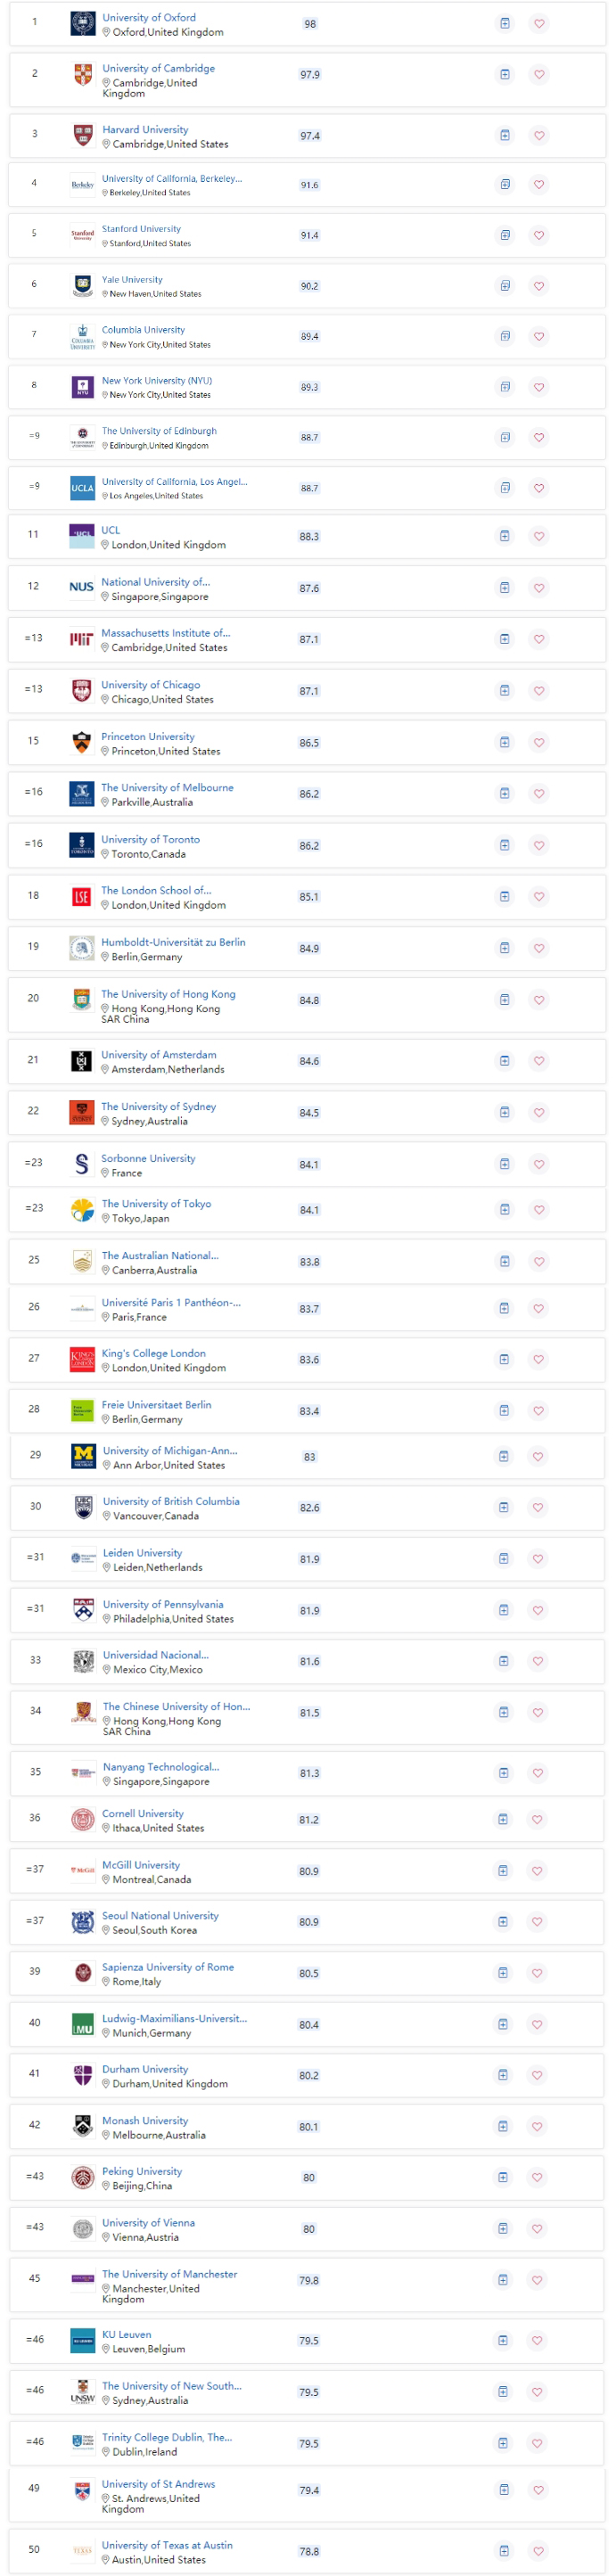Click compare icon for Columbia University

pyautogui.click(x=505, y=336)
